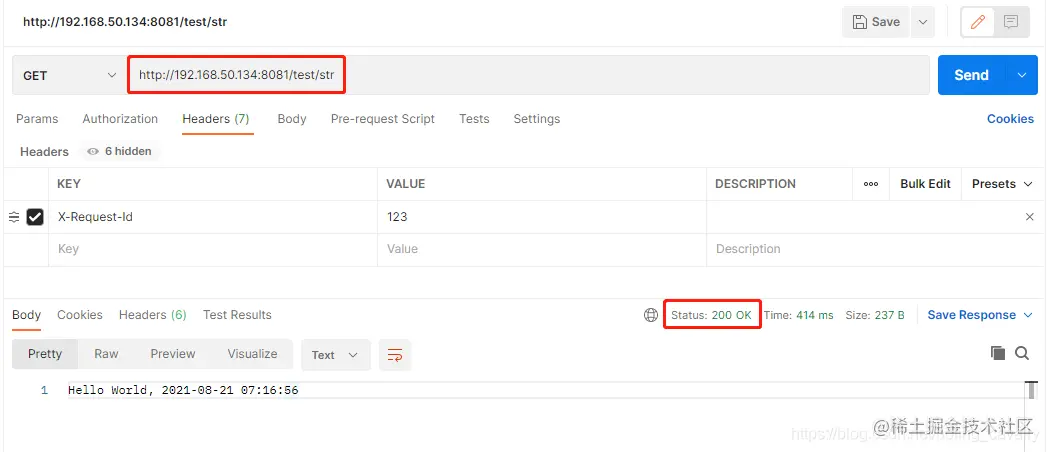
Task: Click the Status: 200 OK text
Action: click(x=711, y=315)
